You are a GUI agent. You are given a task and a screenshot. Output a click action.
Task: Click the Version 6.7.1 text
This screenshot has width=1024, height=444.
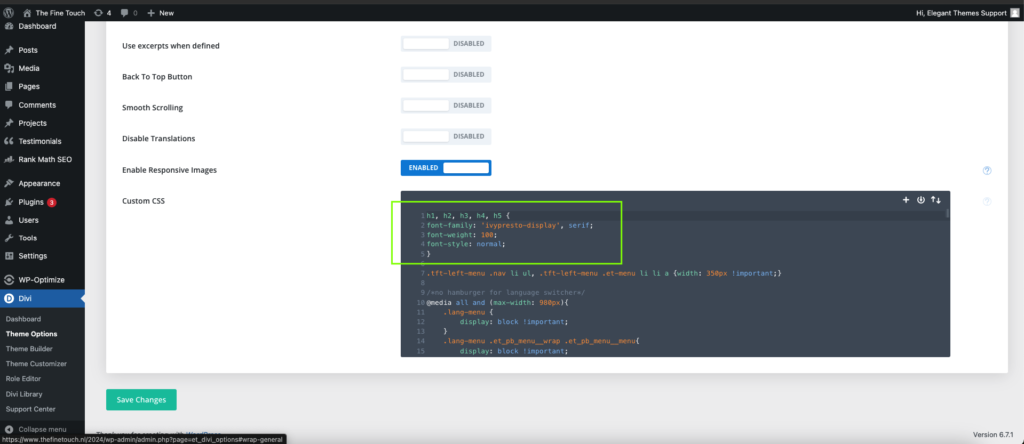[993, 435]
